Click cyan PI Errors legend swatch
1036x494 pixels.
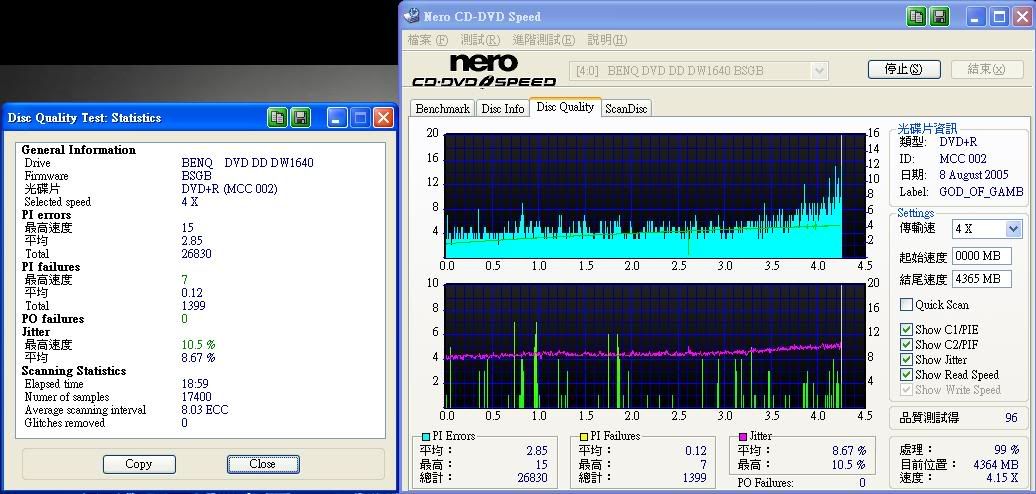(x=426, y=437)
